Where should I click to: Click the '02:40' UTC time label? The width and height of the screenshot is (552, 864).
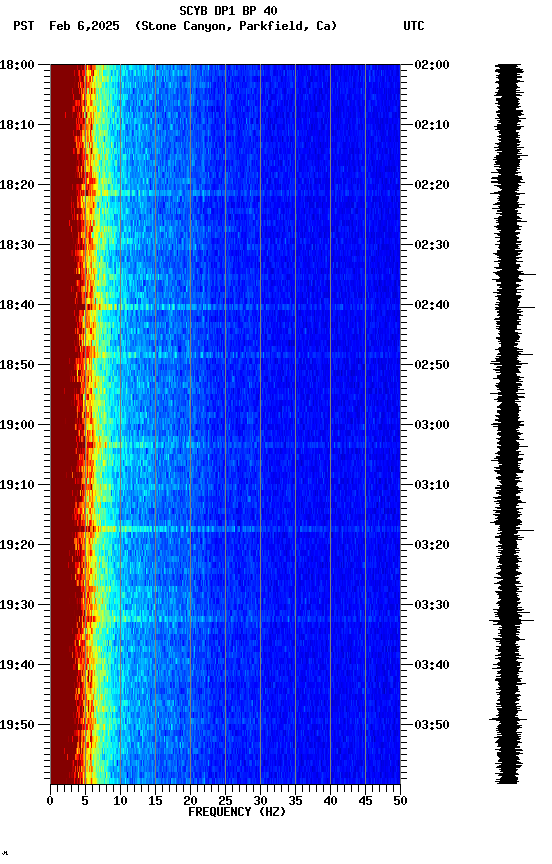coord(432,305)
